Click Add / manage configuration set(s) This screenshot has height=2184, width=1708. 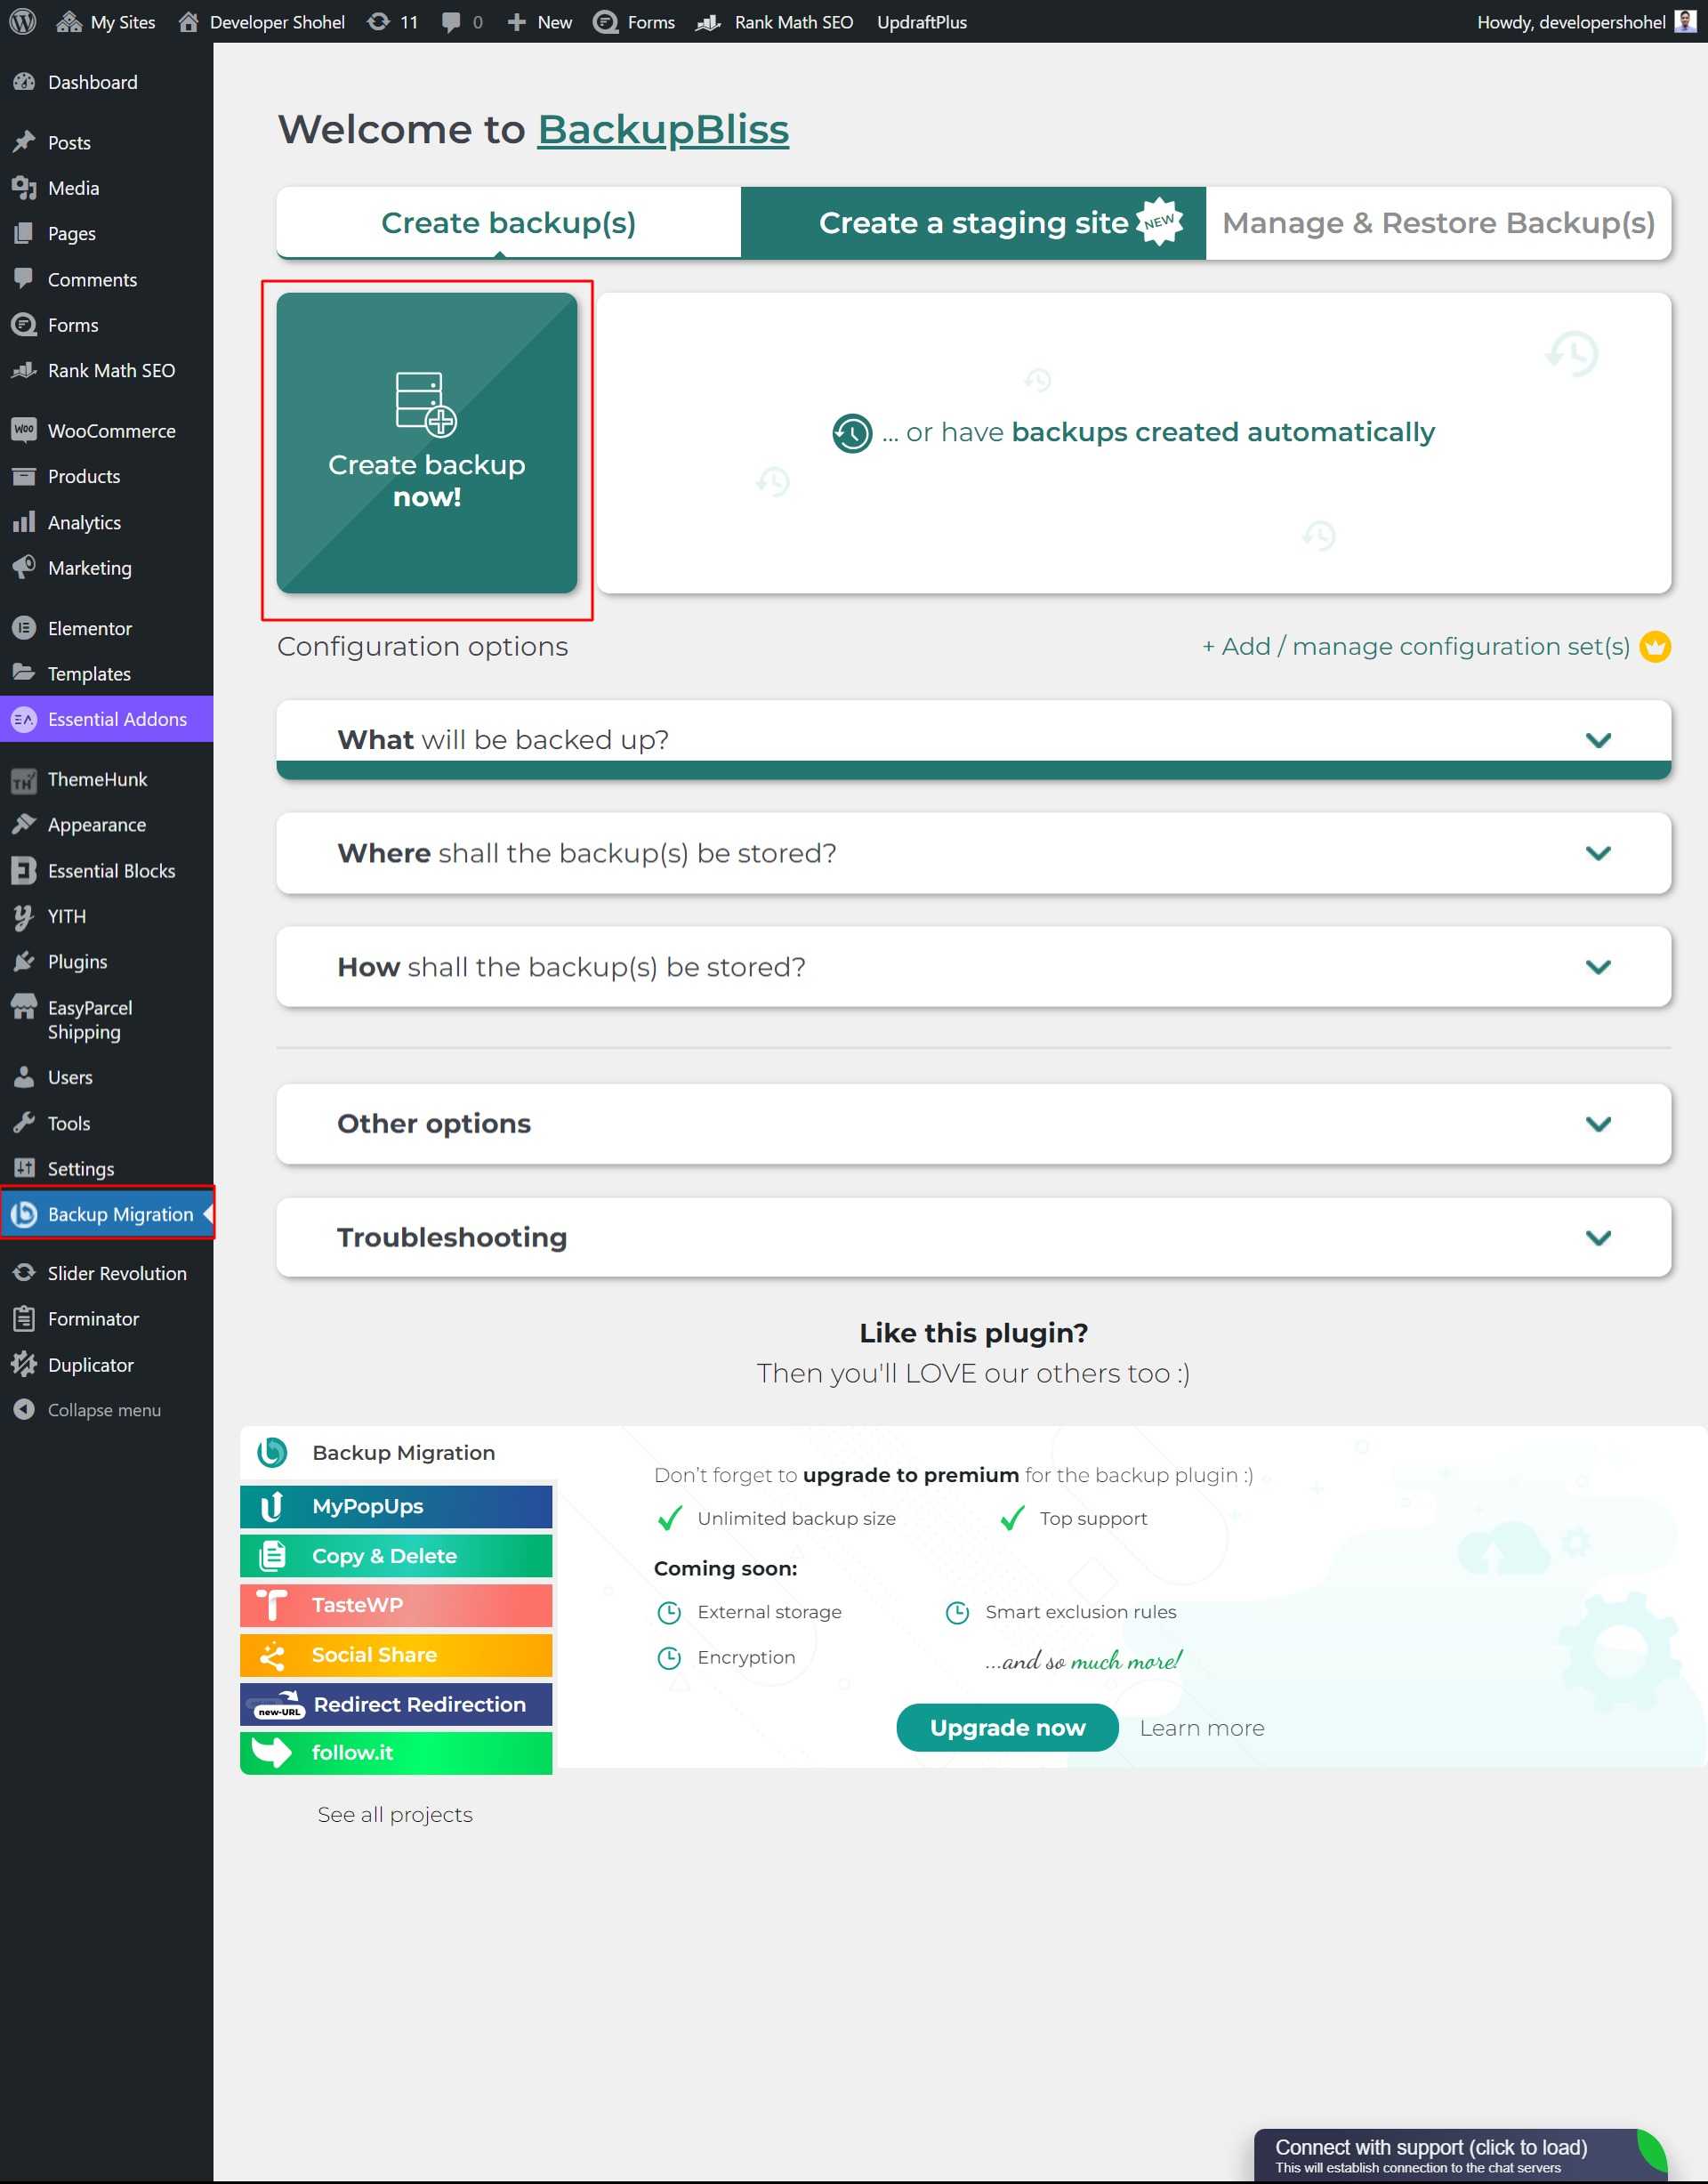1415,646
